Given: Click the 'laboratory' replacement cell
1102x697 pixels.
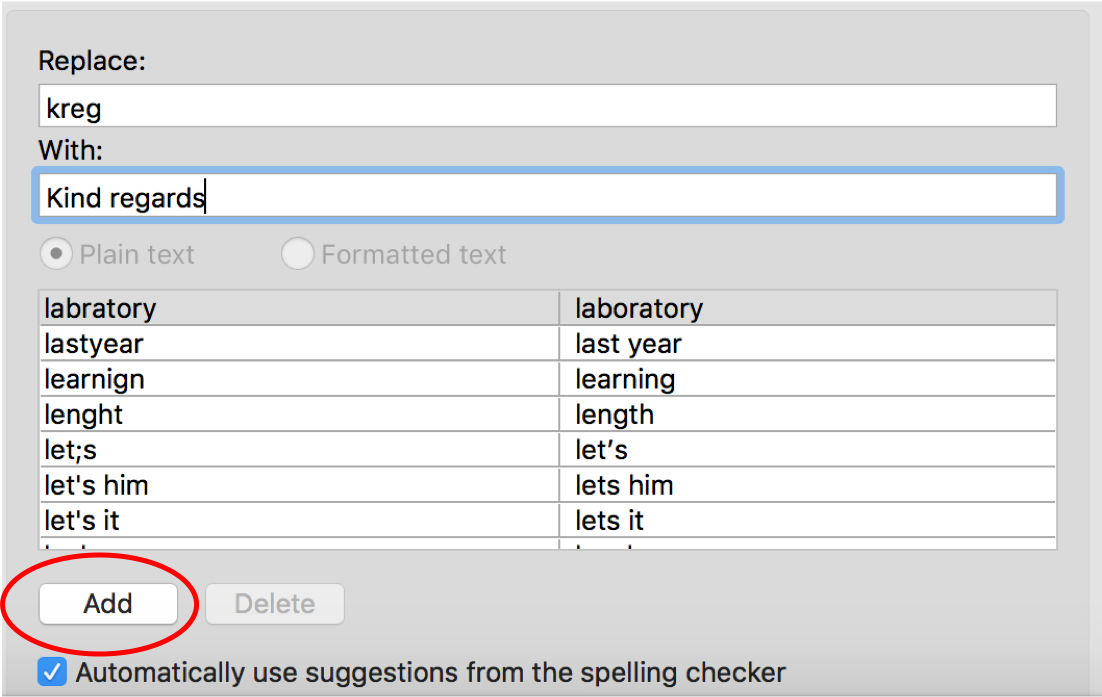Looking at the screenshot, I should click(x=639, y=308).
